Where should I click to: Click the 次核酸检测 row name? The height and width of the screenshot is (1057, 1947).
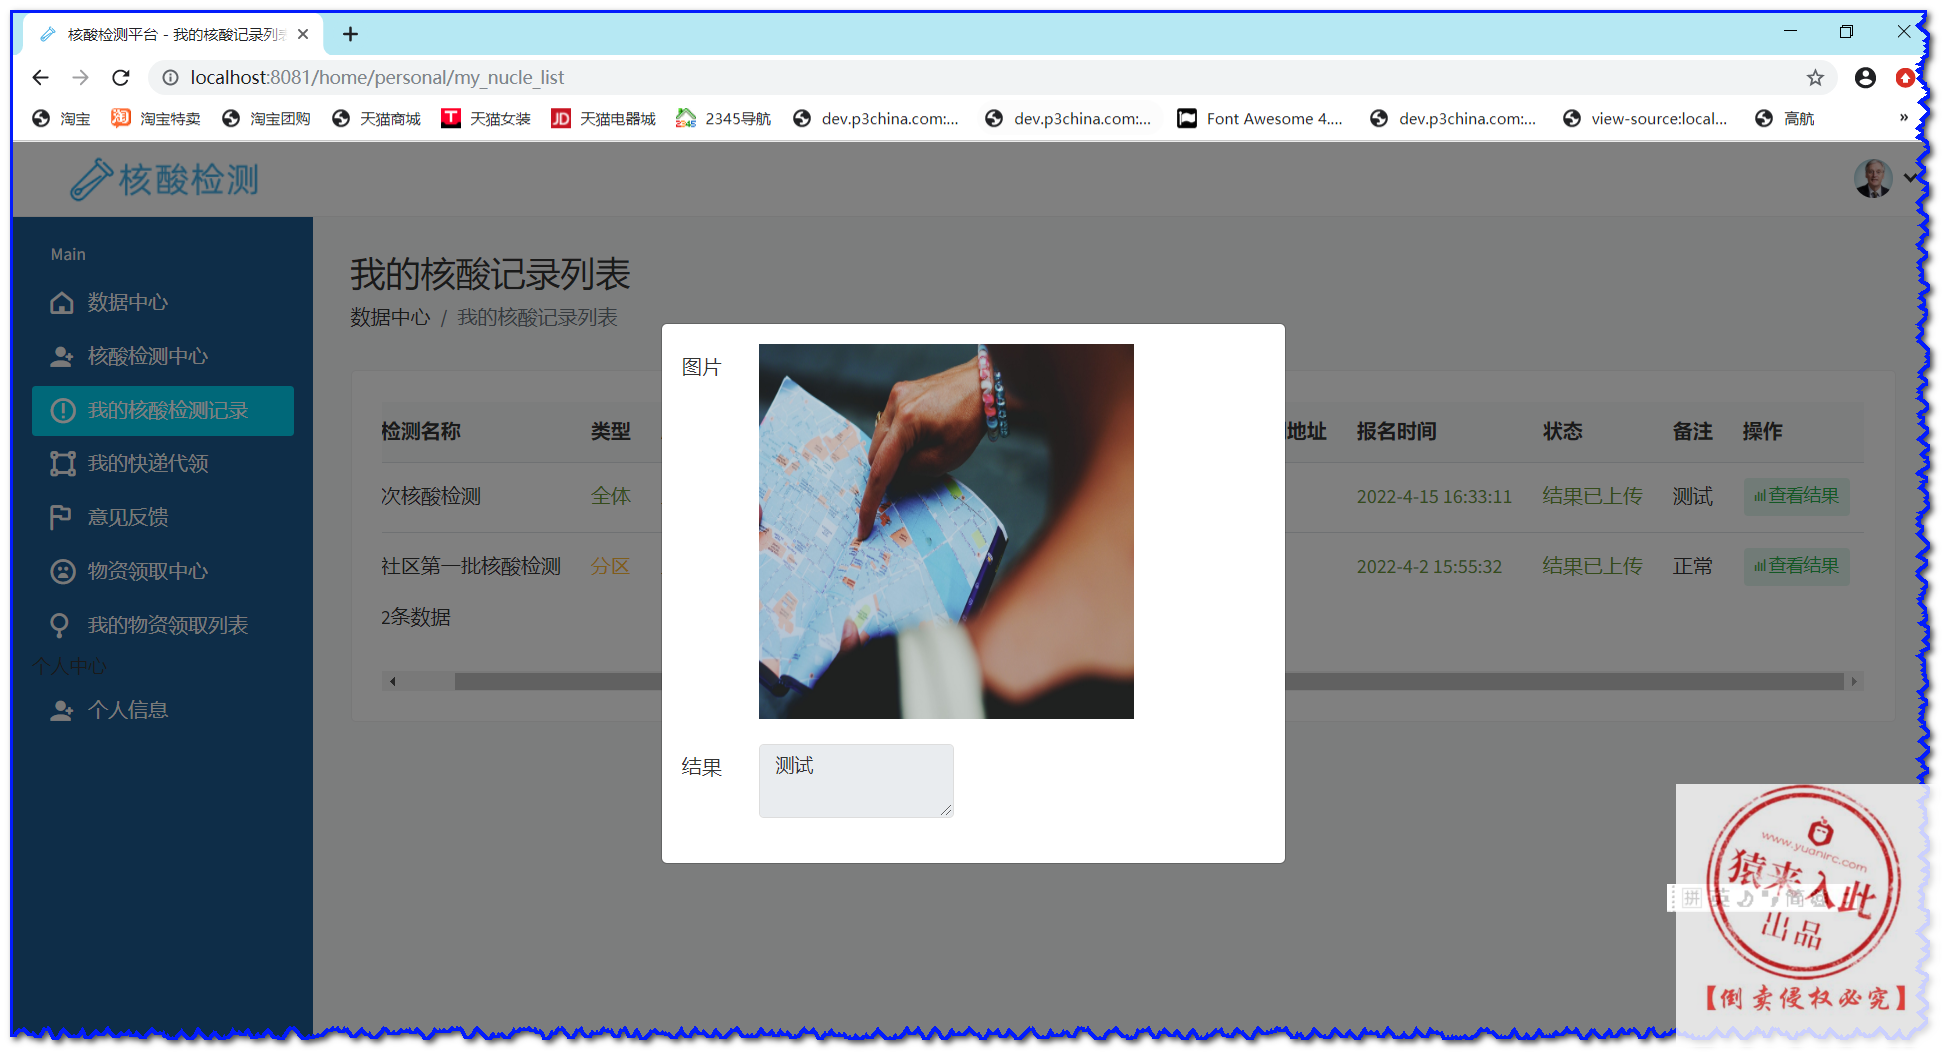click(431, 496)
